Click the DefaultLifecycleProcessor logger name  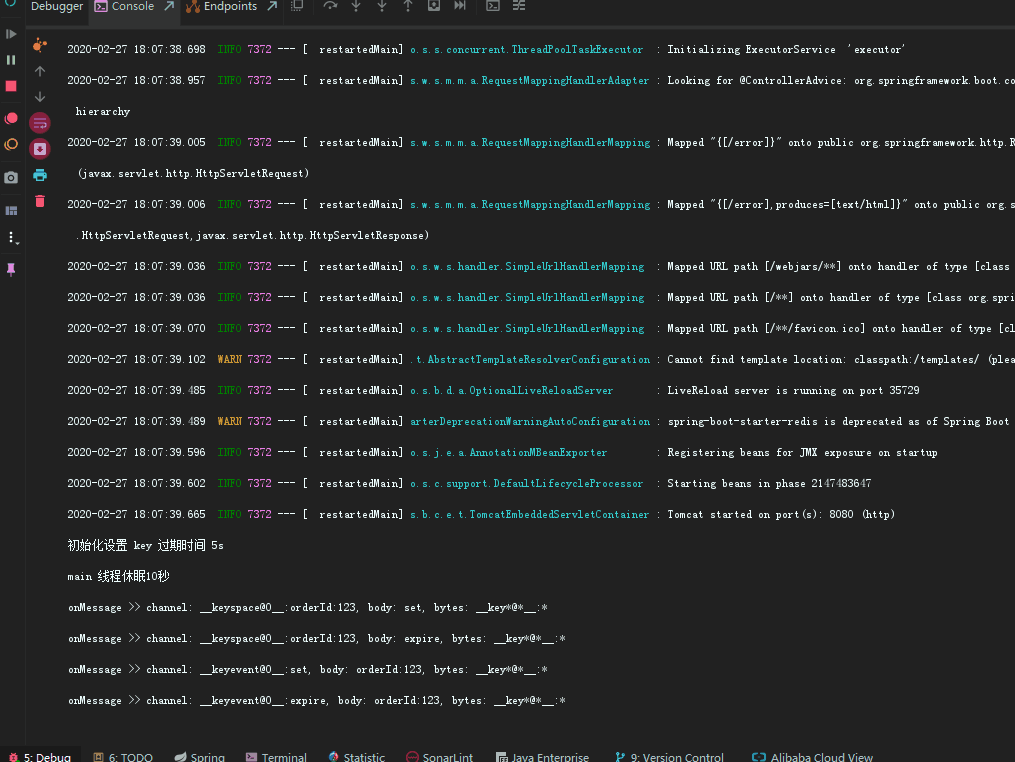click(526, 484)
